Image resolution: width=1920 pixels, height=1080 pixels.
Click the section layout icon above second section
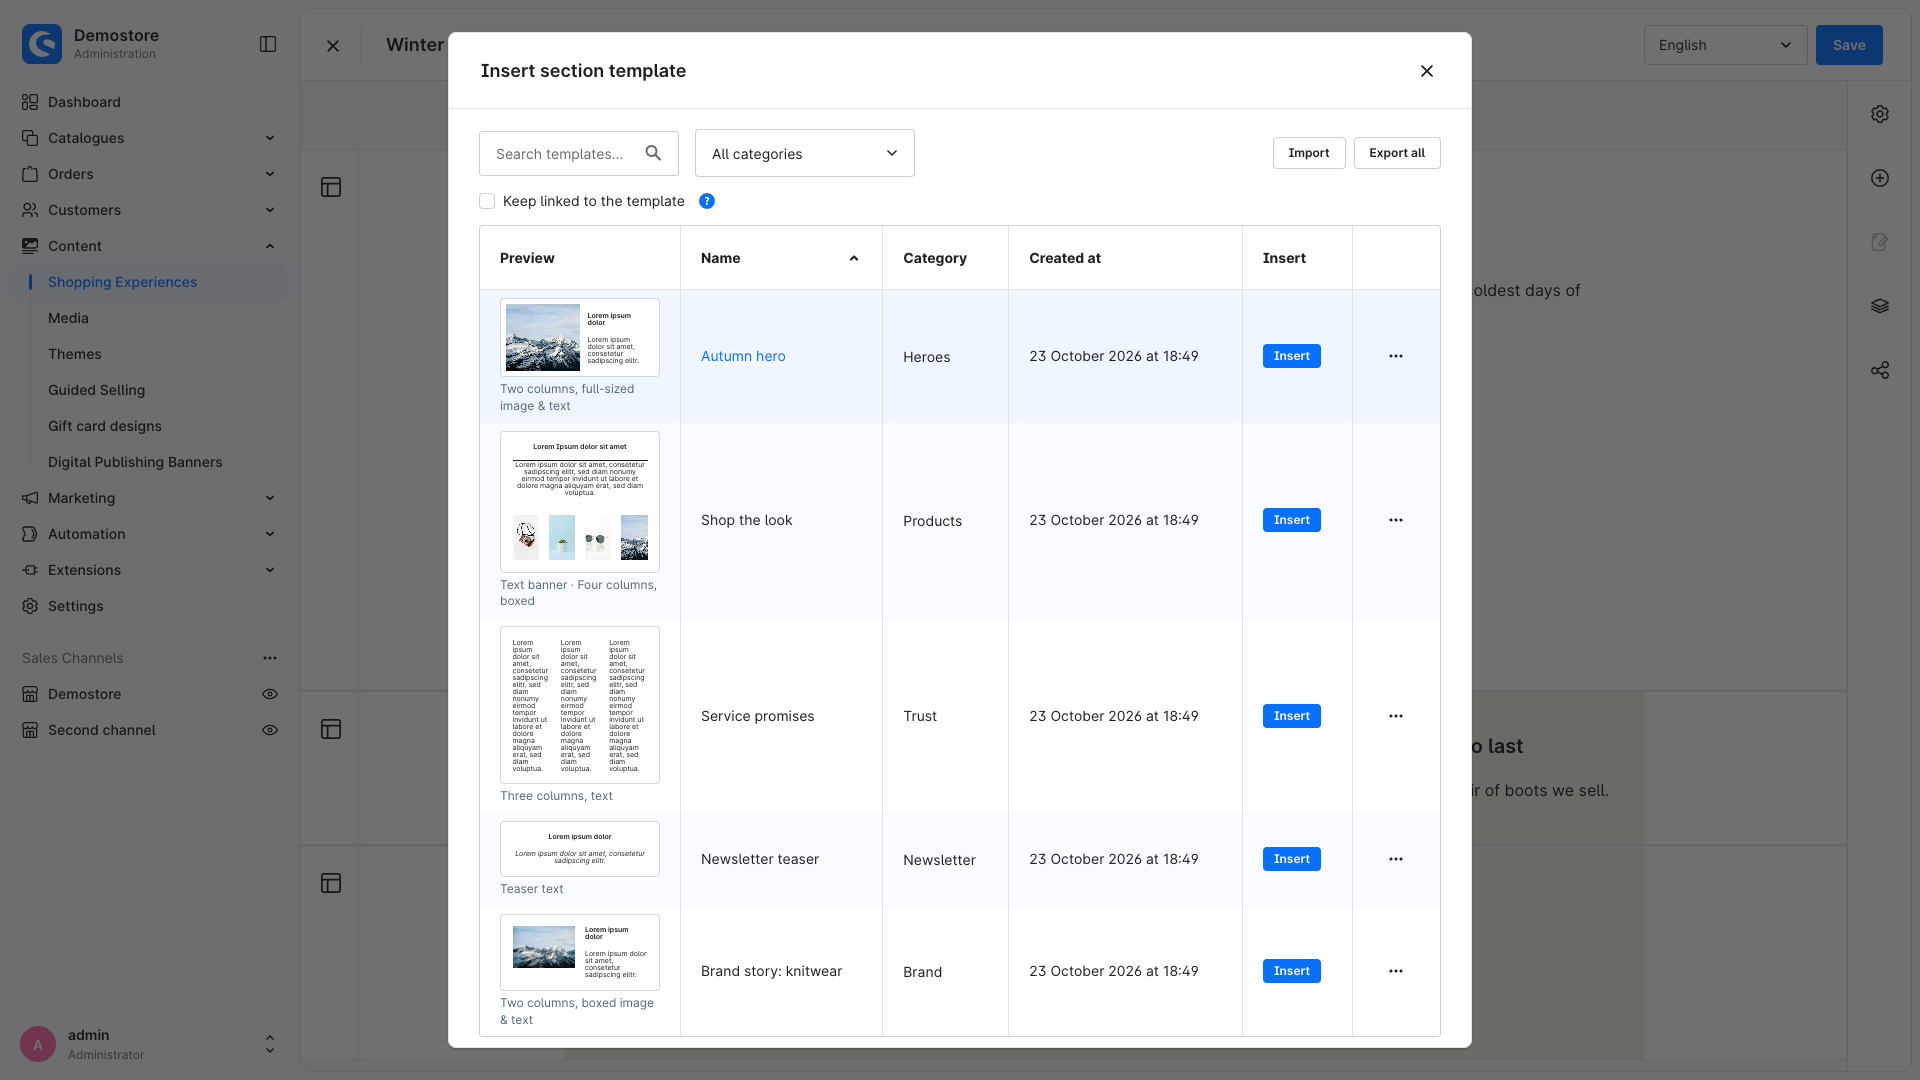click(331, 729)
